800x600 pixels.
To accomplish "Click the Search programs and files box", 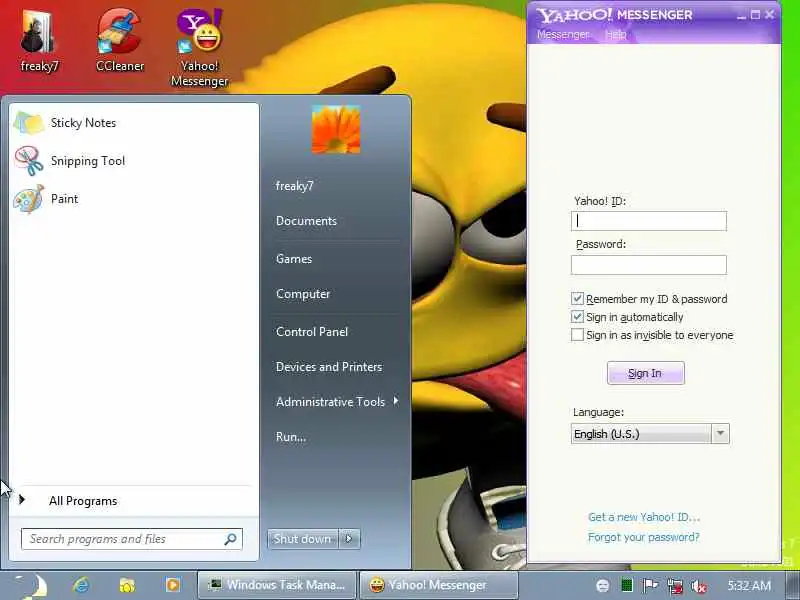I will pyautogui.click(x=132, y=539).
